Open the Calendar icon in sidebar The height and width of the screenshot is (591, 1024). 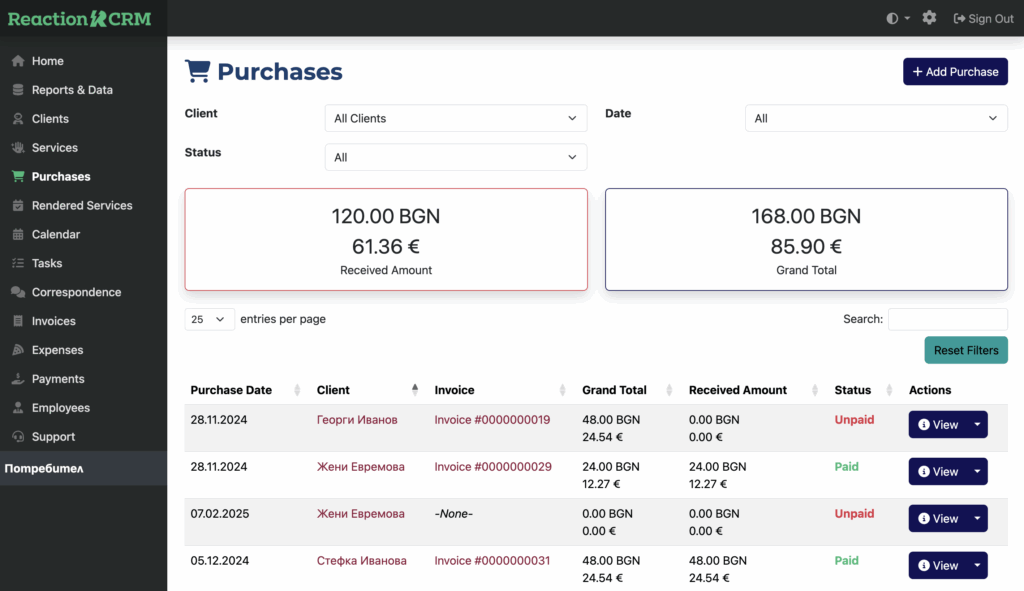18,234
